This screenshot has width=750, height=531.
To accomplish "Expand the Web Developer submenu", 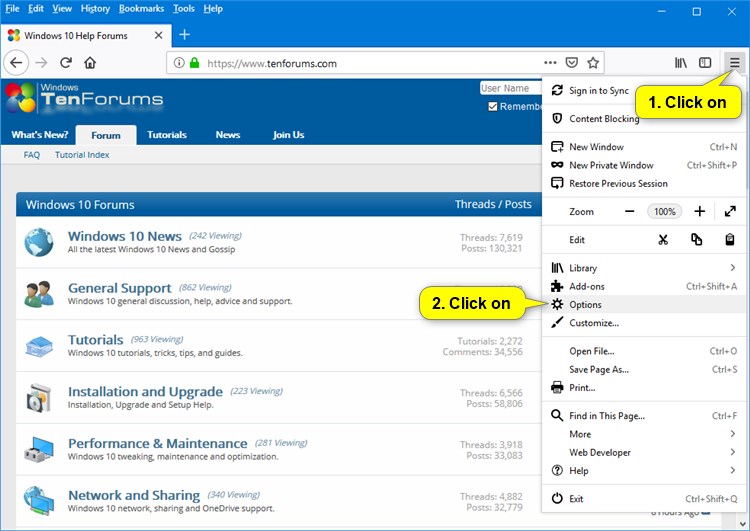I will click(x=644, y=452).
